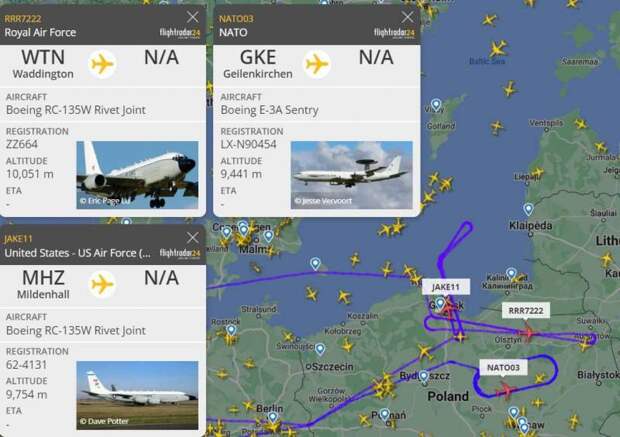The width and height of the screenshot is (620, 437).
Task: Click the red JAKE11 aircraft icon near Gdansk
Action: [x=449, y=308]
